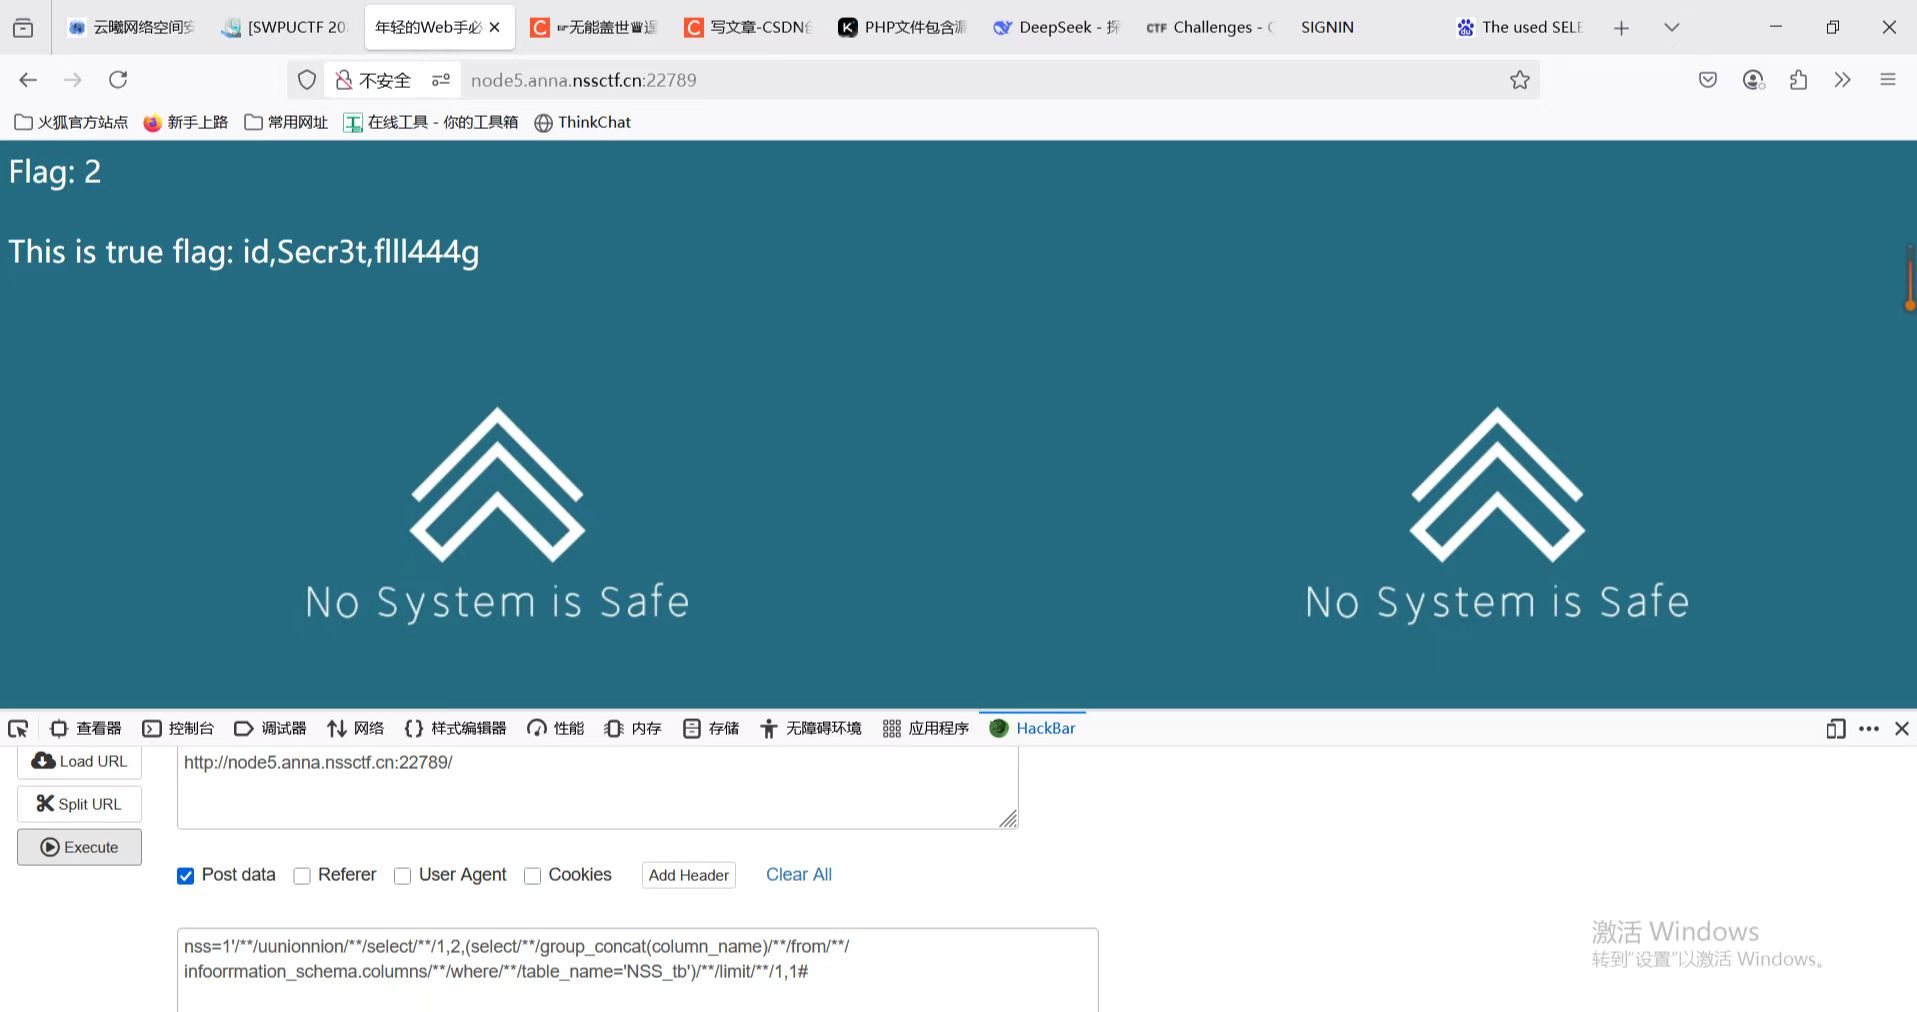The width and height of the screenshot is (1917, 1012).
Task: Select the 'Flag: 2' text
Action: click(55, 171)
